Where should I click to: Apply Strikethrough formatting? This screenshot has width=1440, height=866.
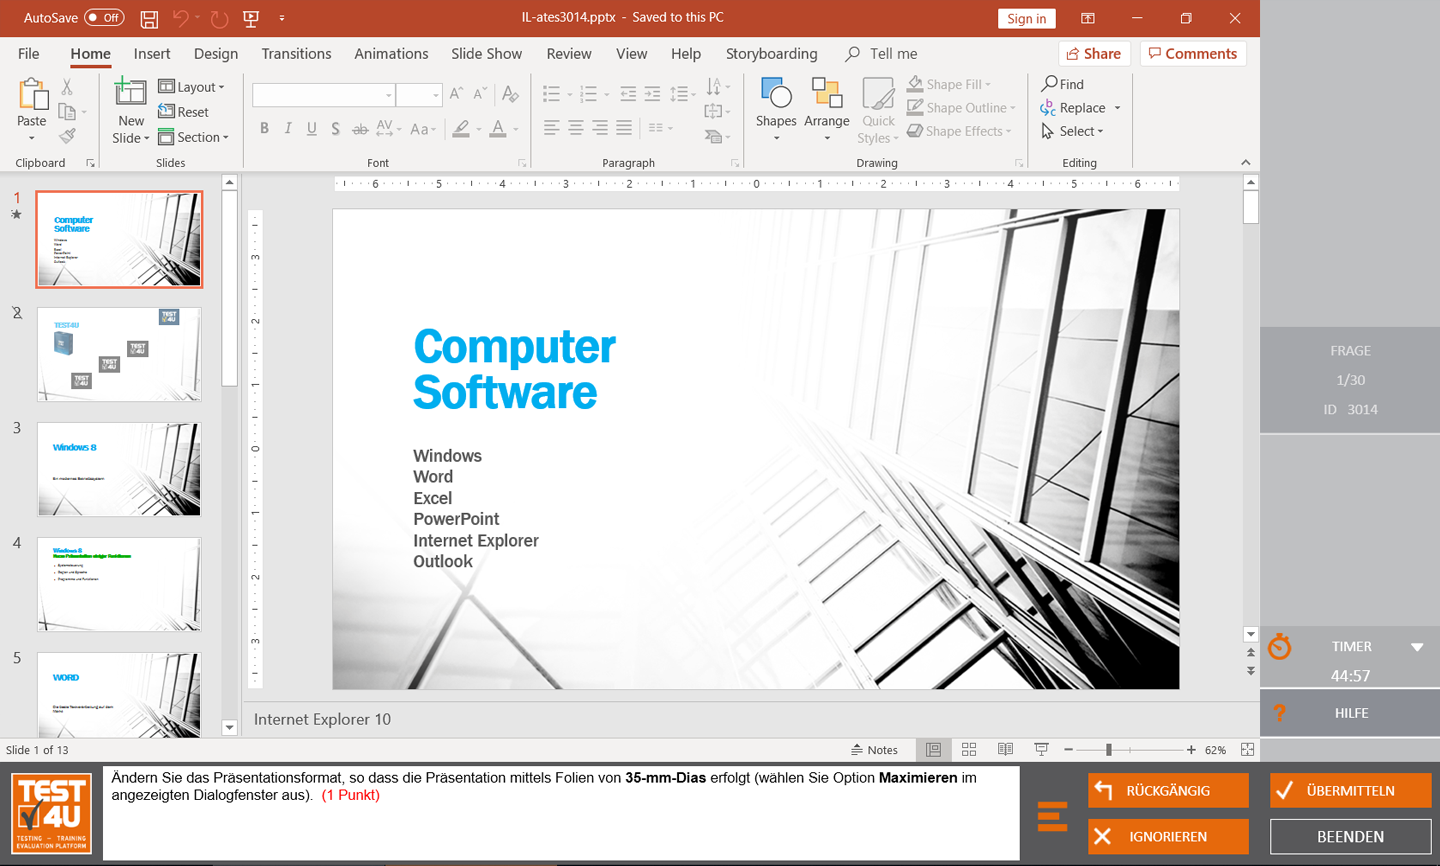[x=359, y=128]
